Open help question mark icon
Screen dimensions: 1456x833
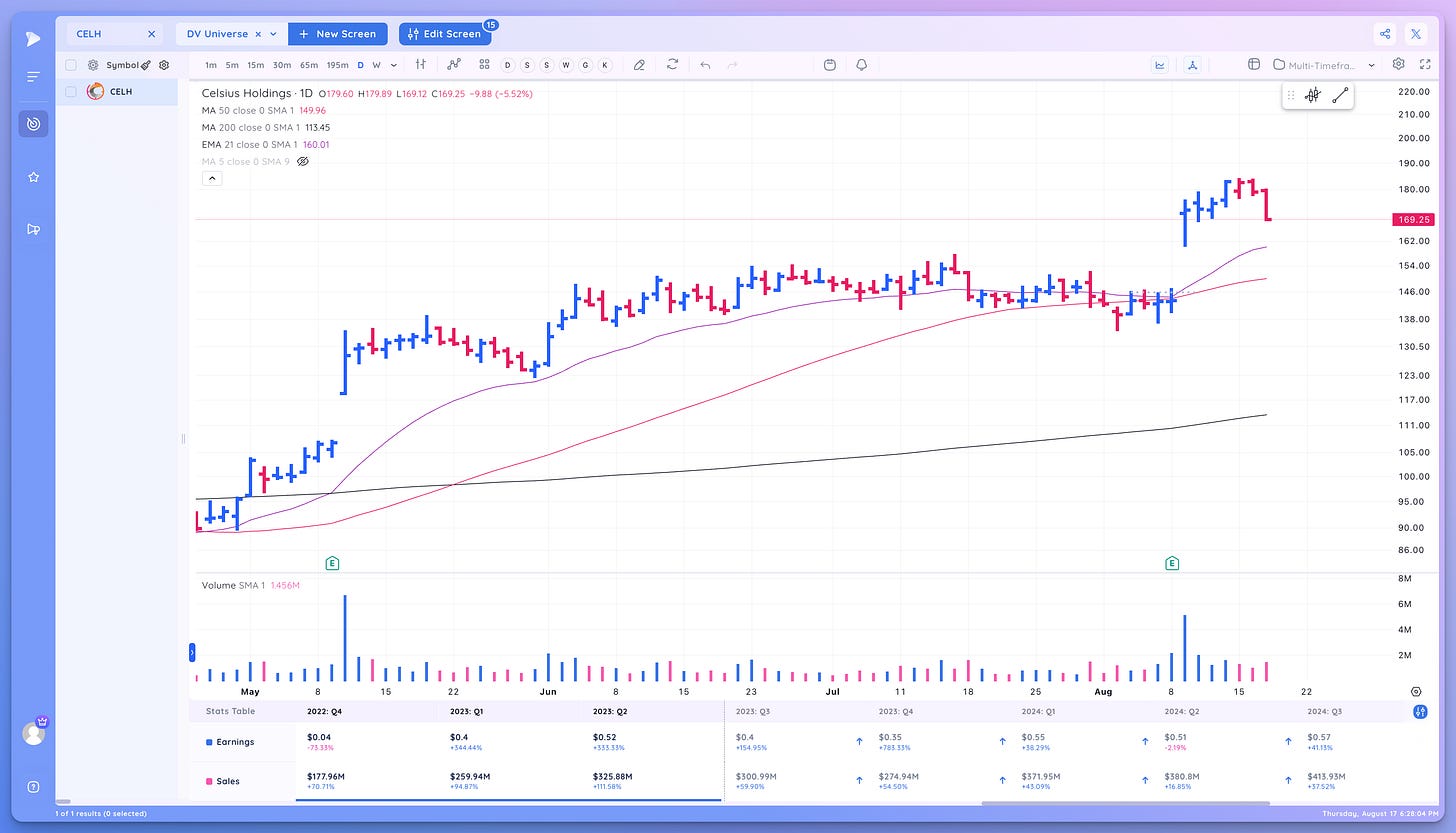point(33,786)
